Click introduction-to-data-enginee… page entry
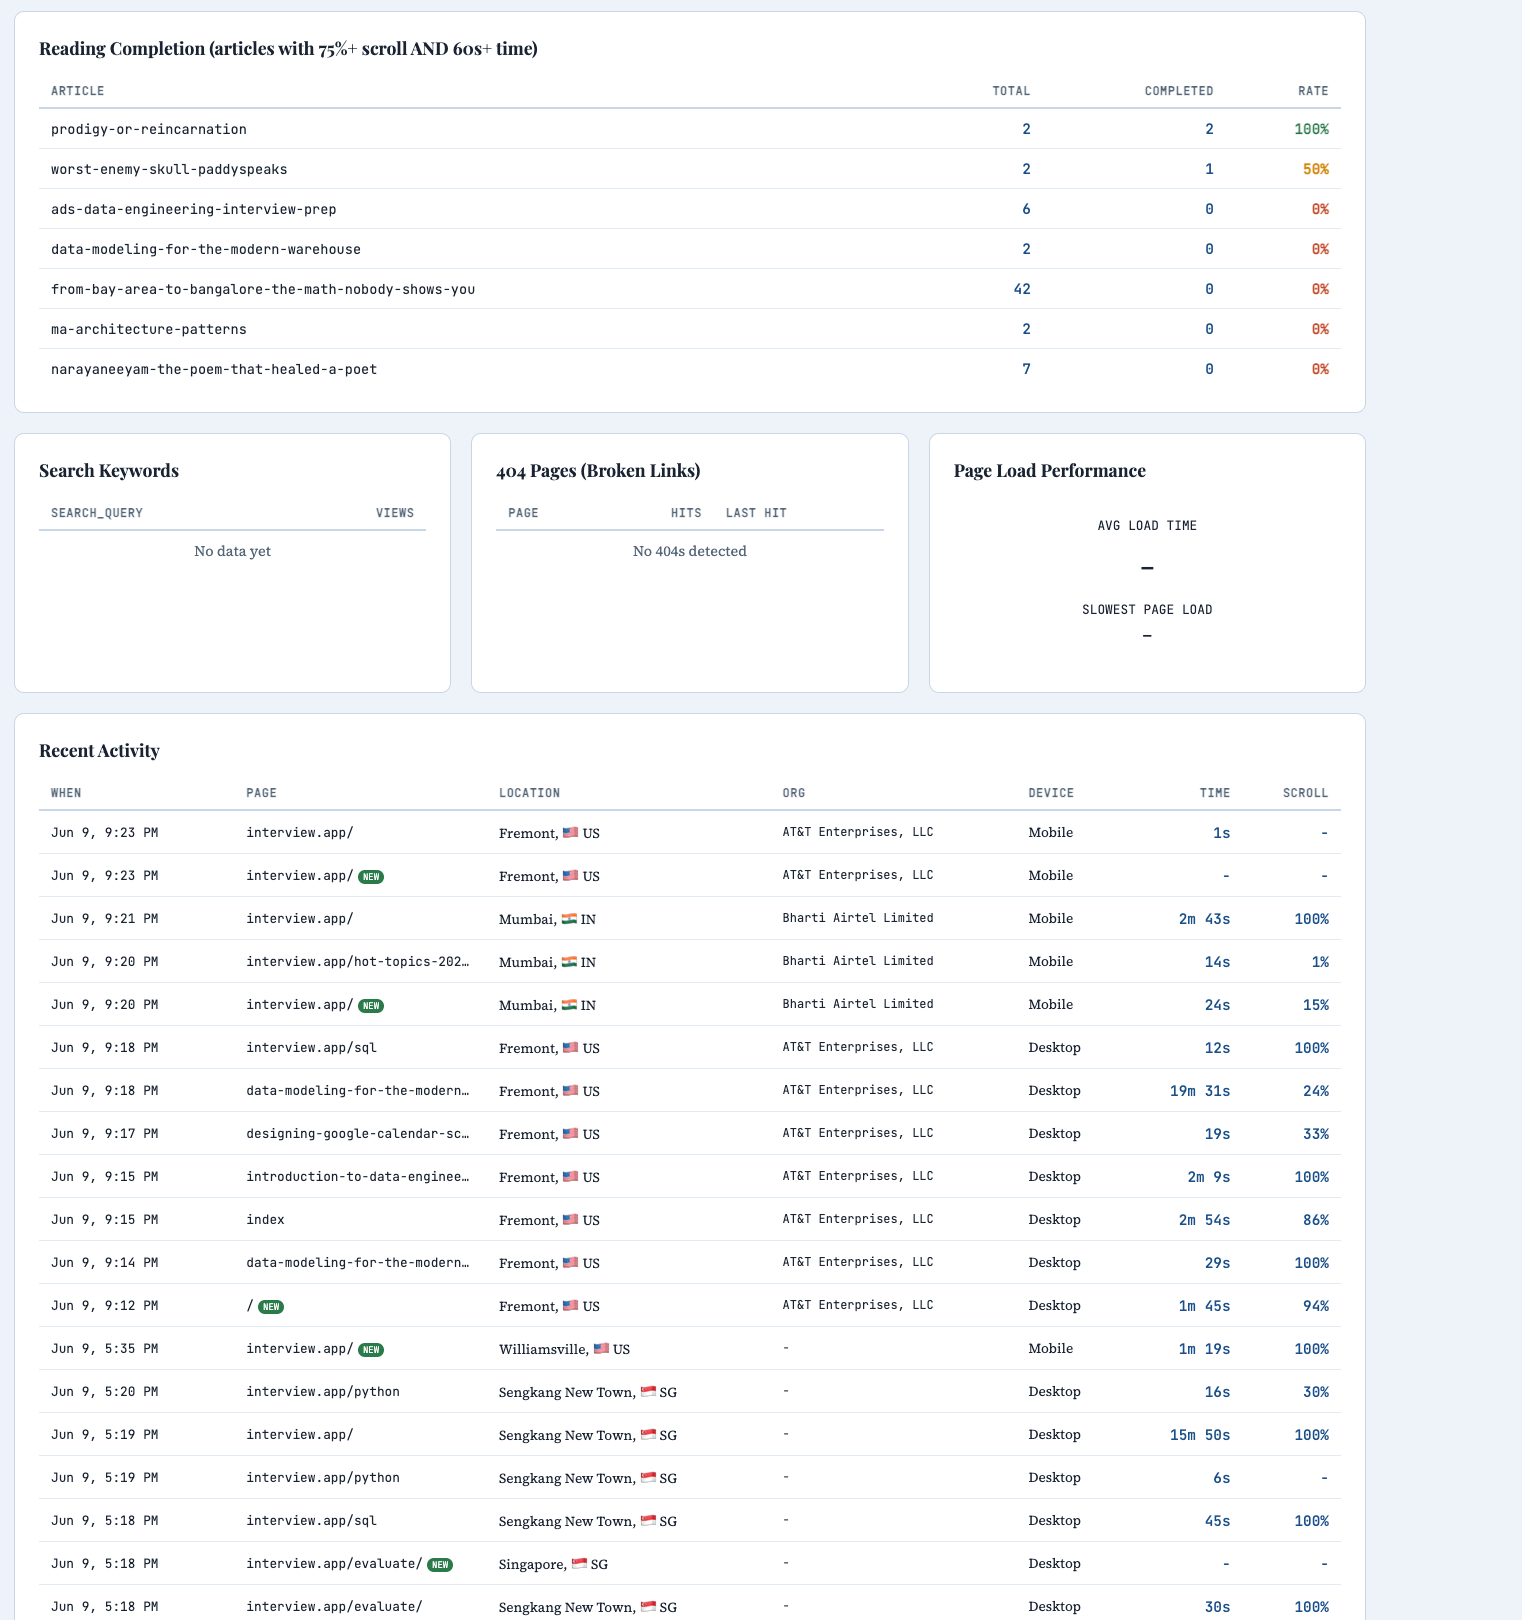 point(358,1177)
